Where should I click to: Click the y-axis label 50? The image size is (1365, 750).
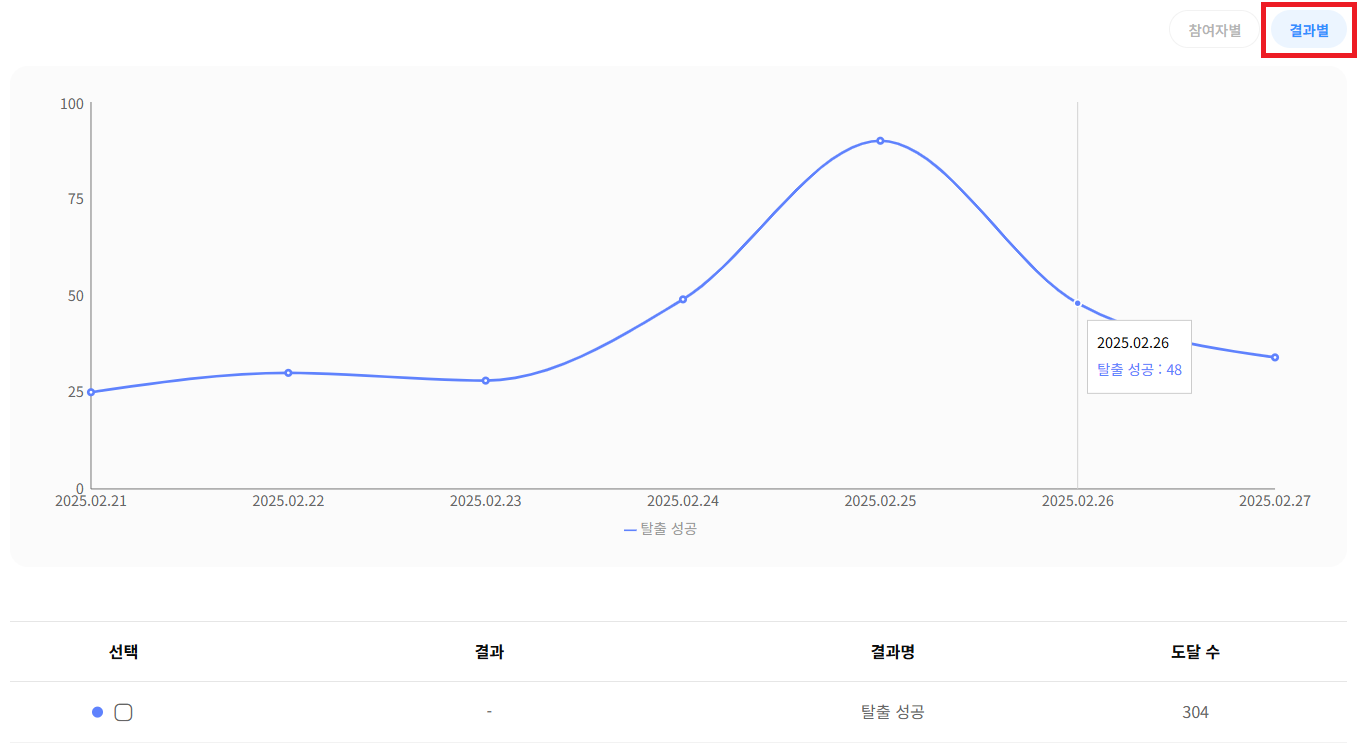76,296
